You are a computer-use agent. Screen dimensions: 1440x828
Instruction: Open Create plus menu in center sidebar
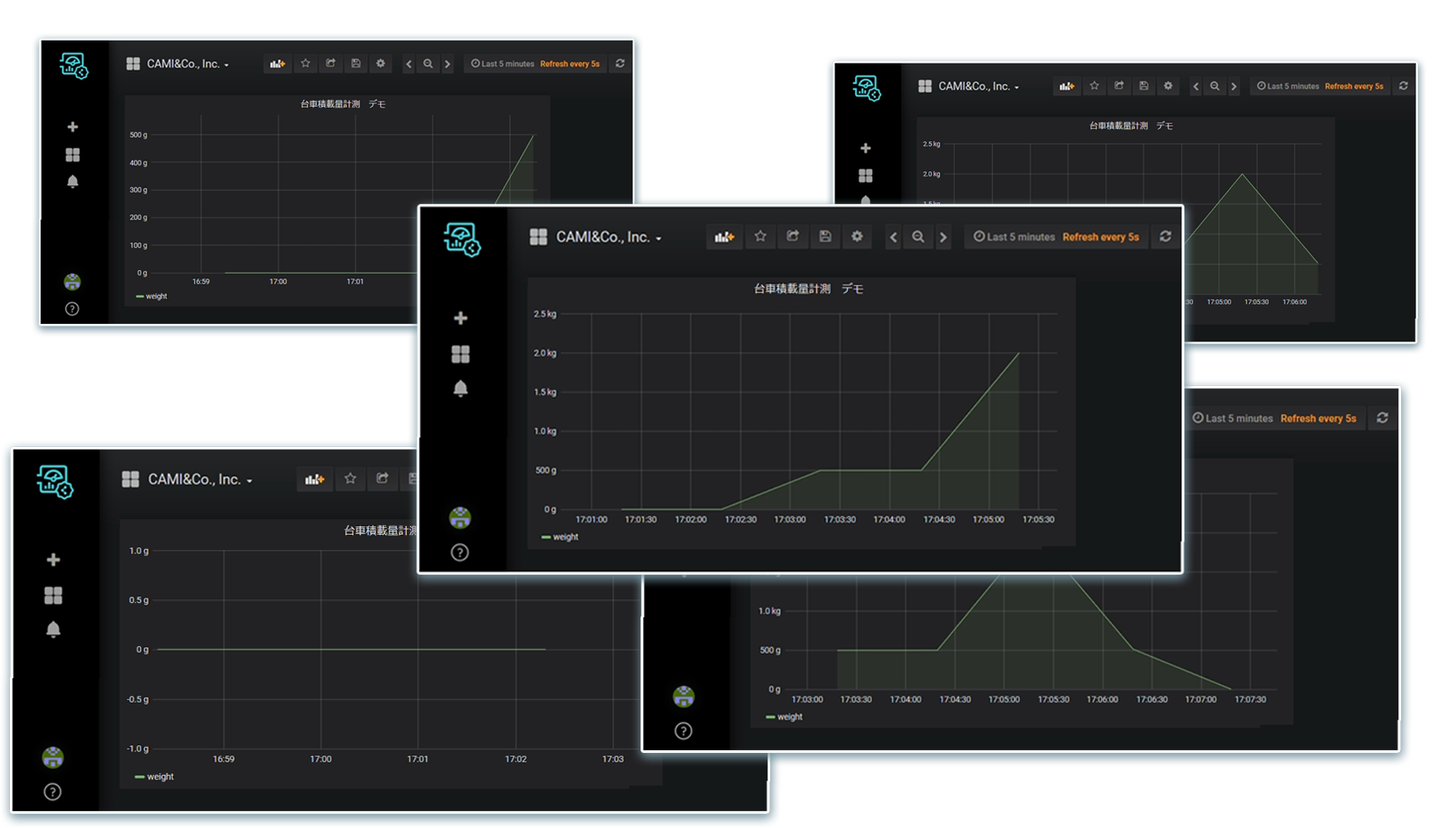point(461,318)
